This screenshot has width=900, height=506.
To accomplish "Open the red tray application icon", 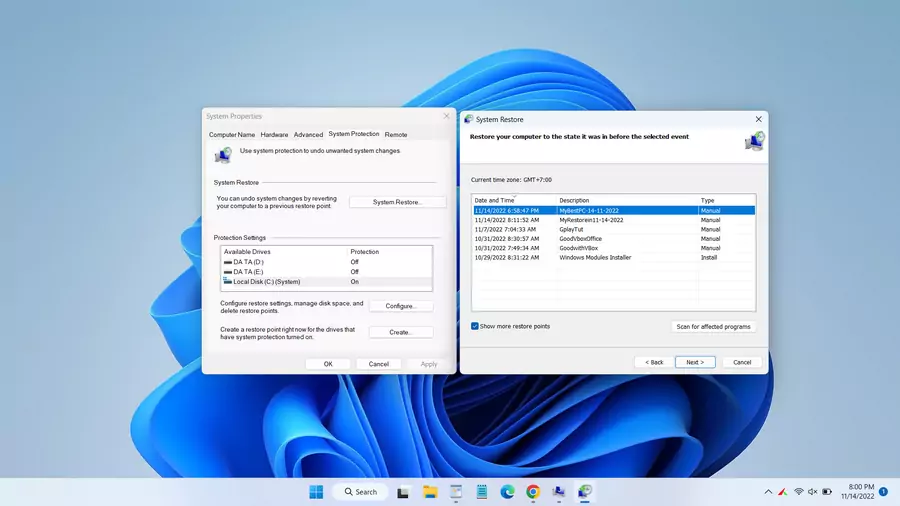I will [x=782, y=492].
